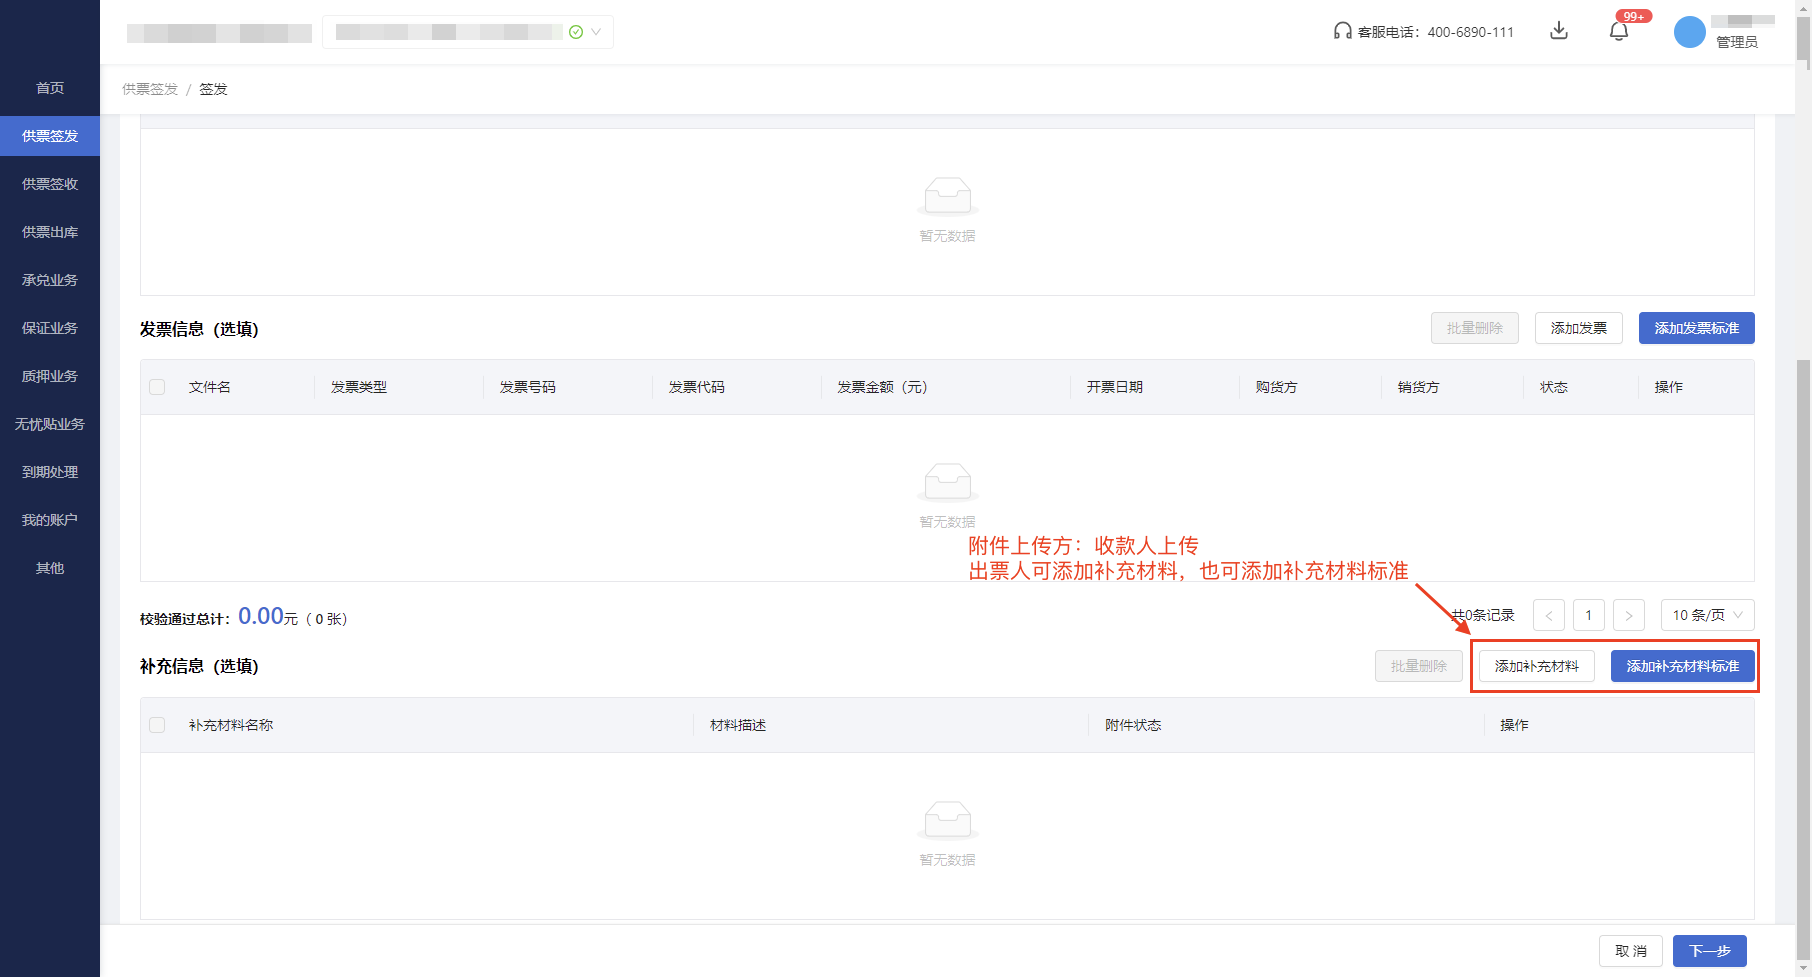
Task: Toggle select-all checkbox in supplementary materials table
Action: coord(157,725)
